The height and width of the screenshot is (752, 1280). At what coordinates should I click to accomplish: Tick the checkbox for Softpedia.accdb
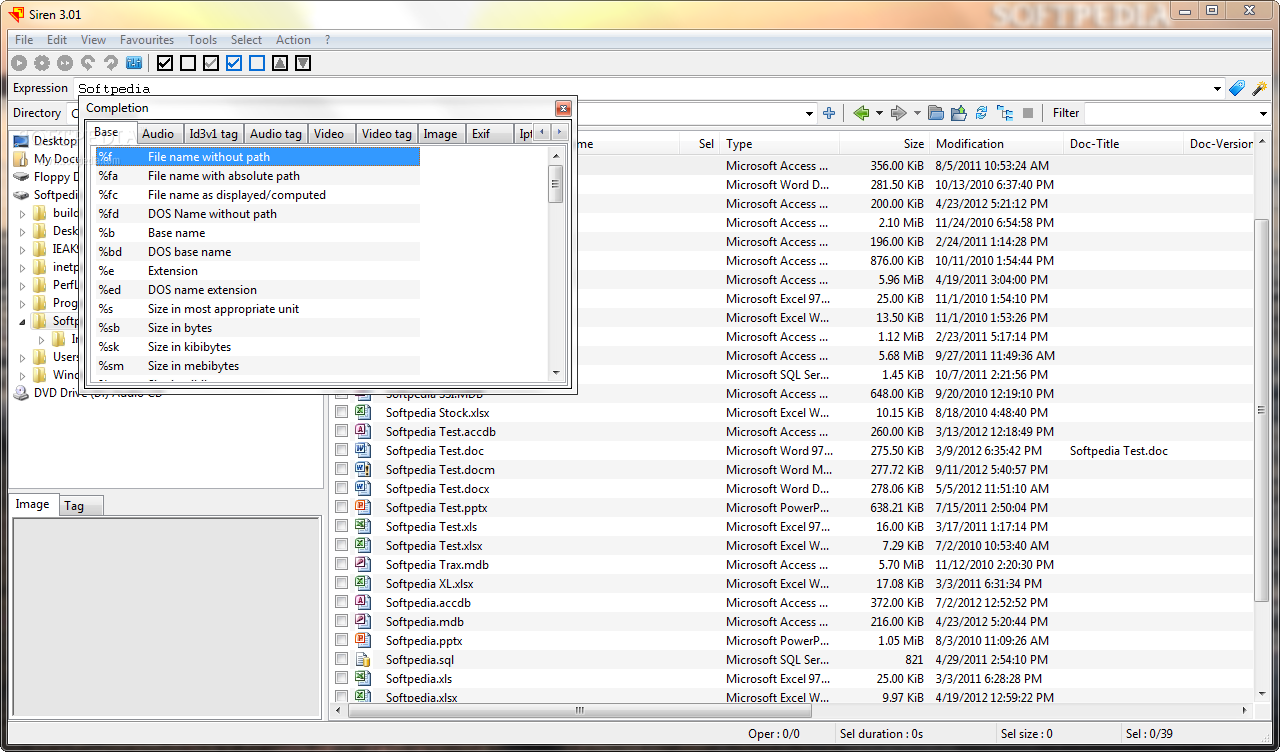342,602
